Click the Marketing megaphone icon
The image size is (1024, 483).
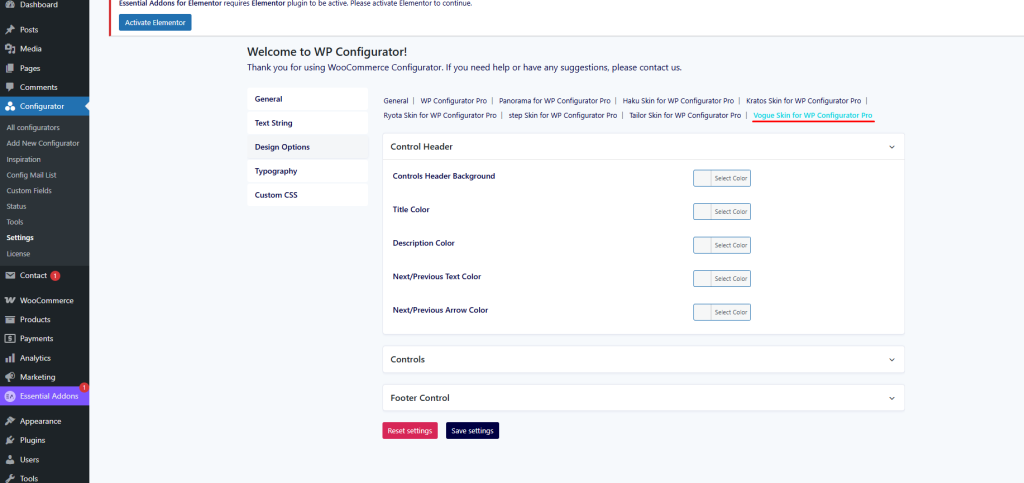tap(10, 377)
